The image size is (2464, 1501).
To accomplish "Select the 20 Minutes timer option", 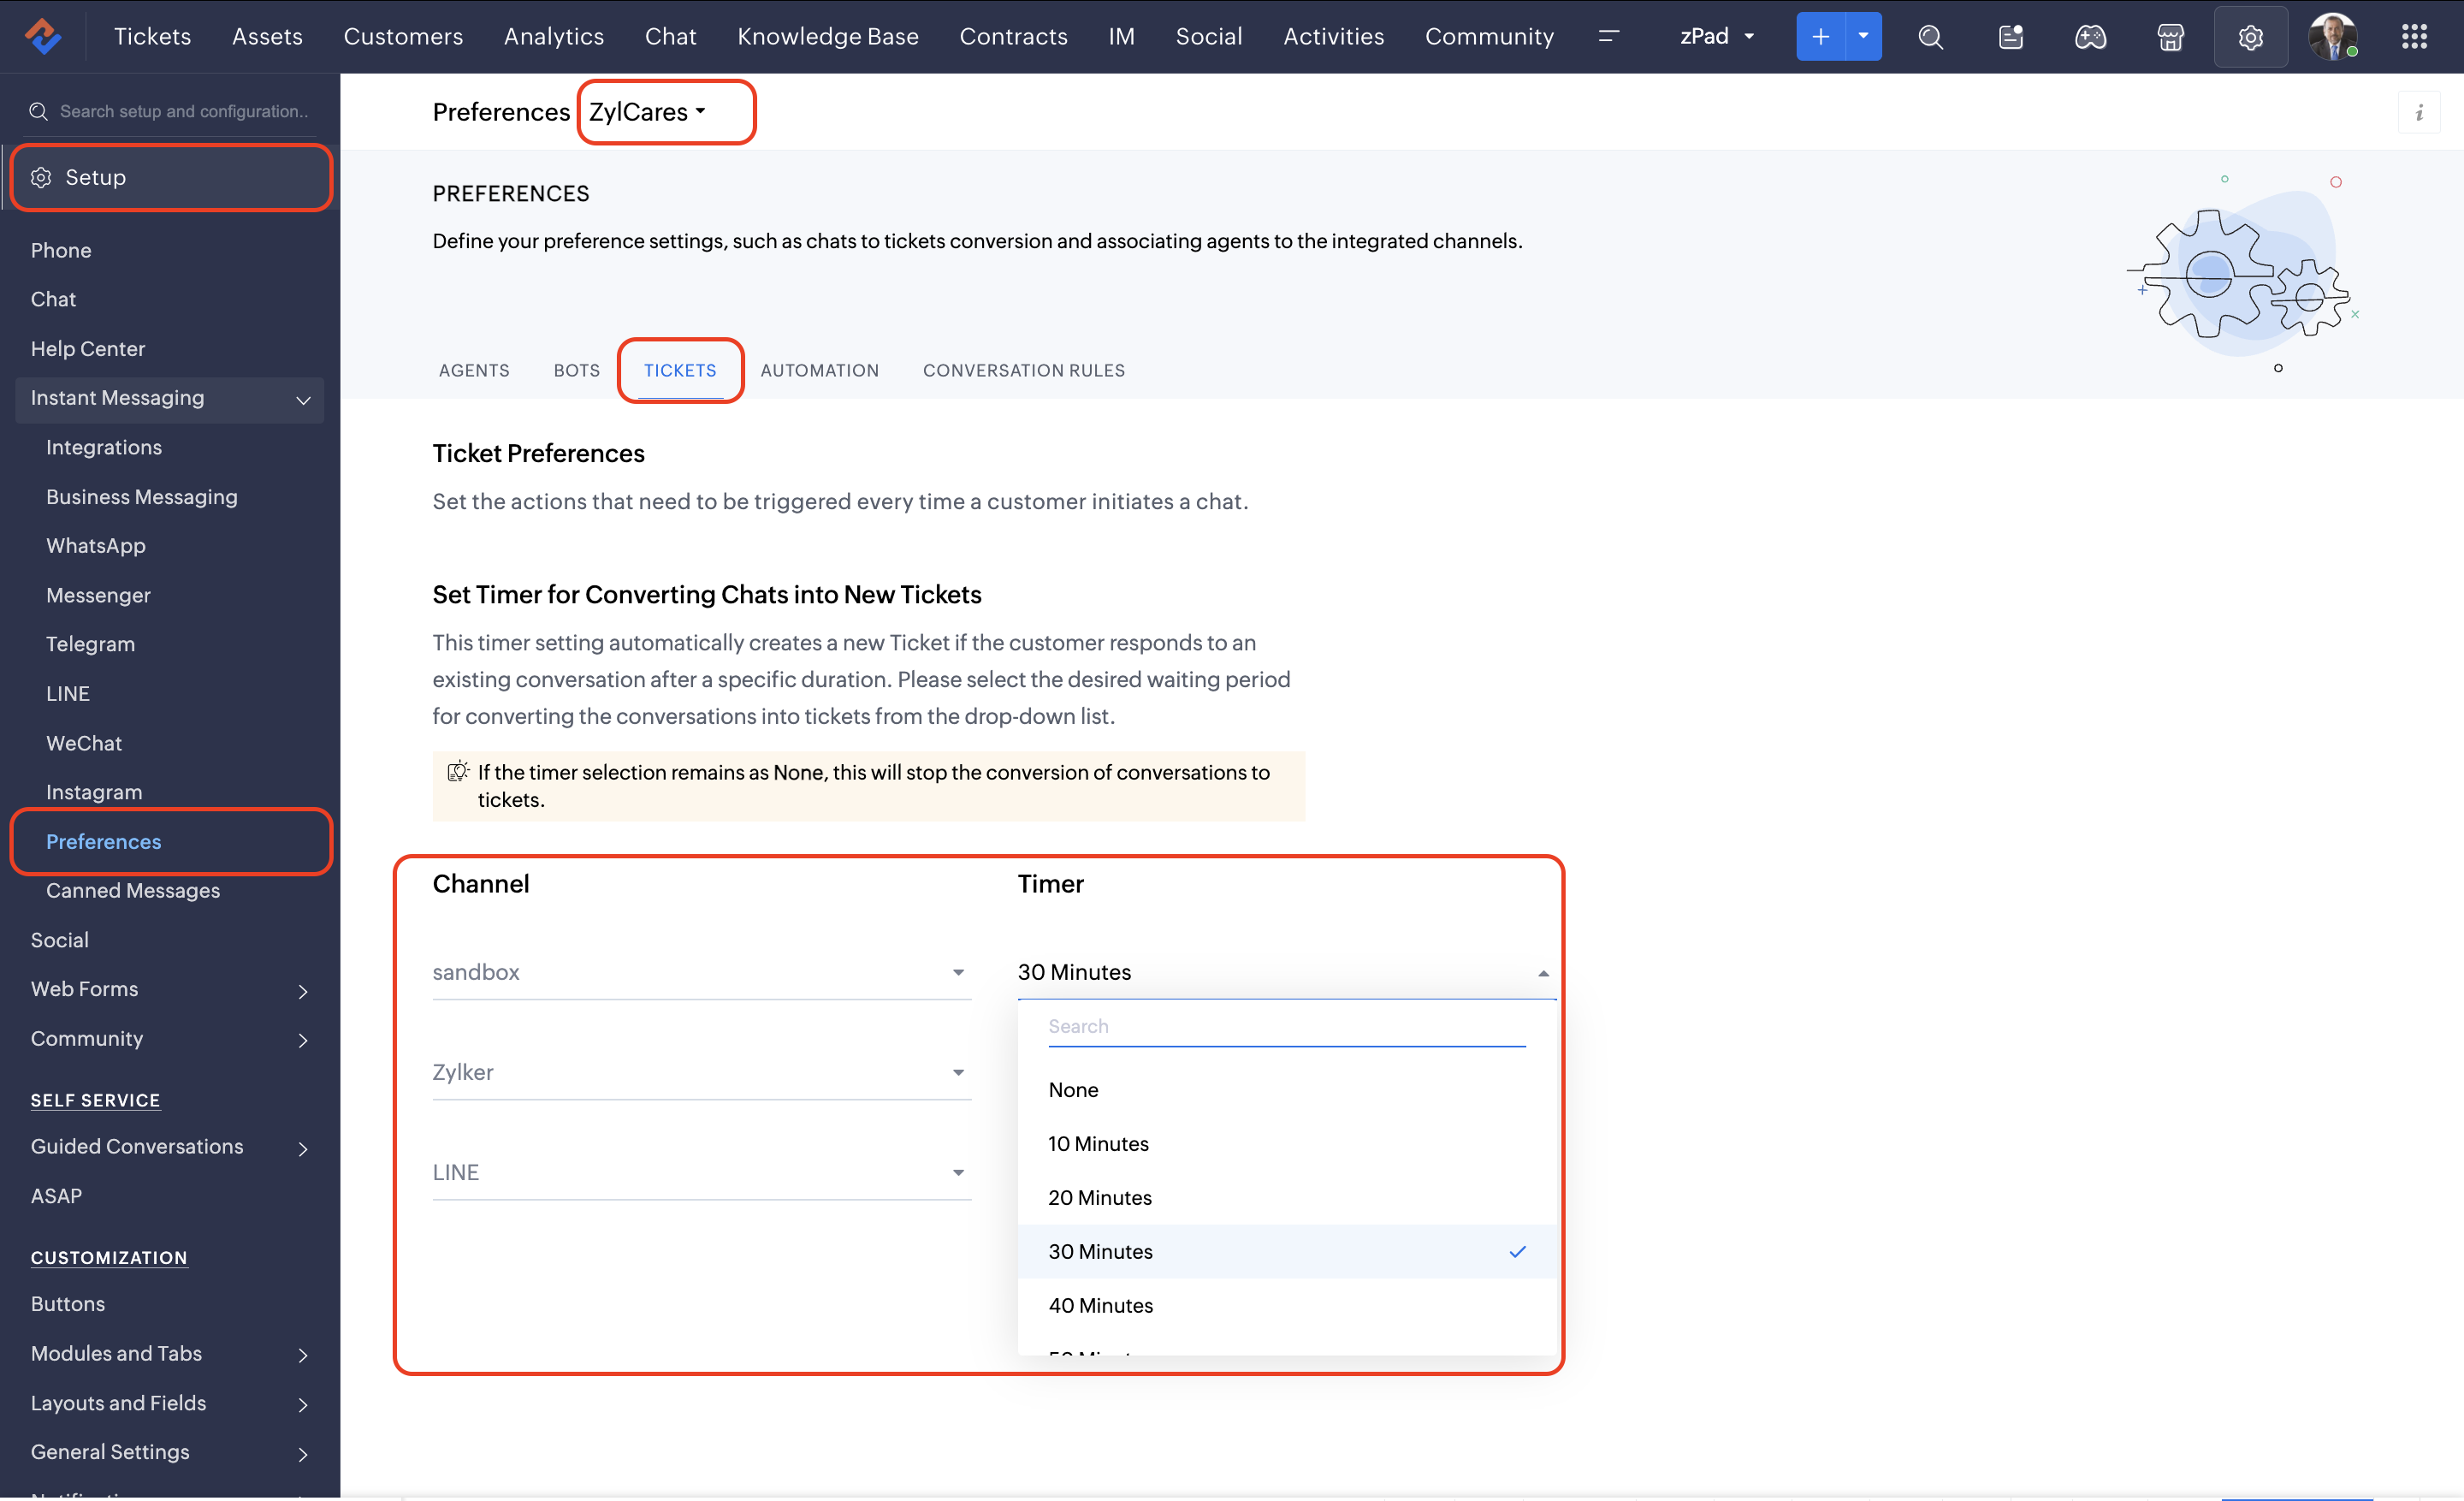I will 1100,1197.
